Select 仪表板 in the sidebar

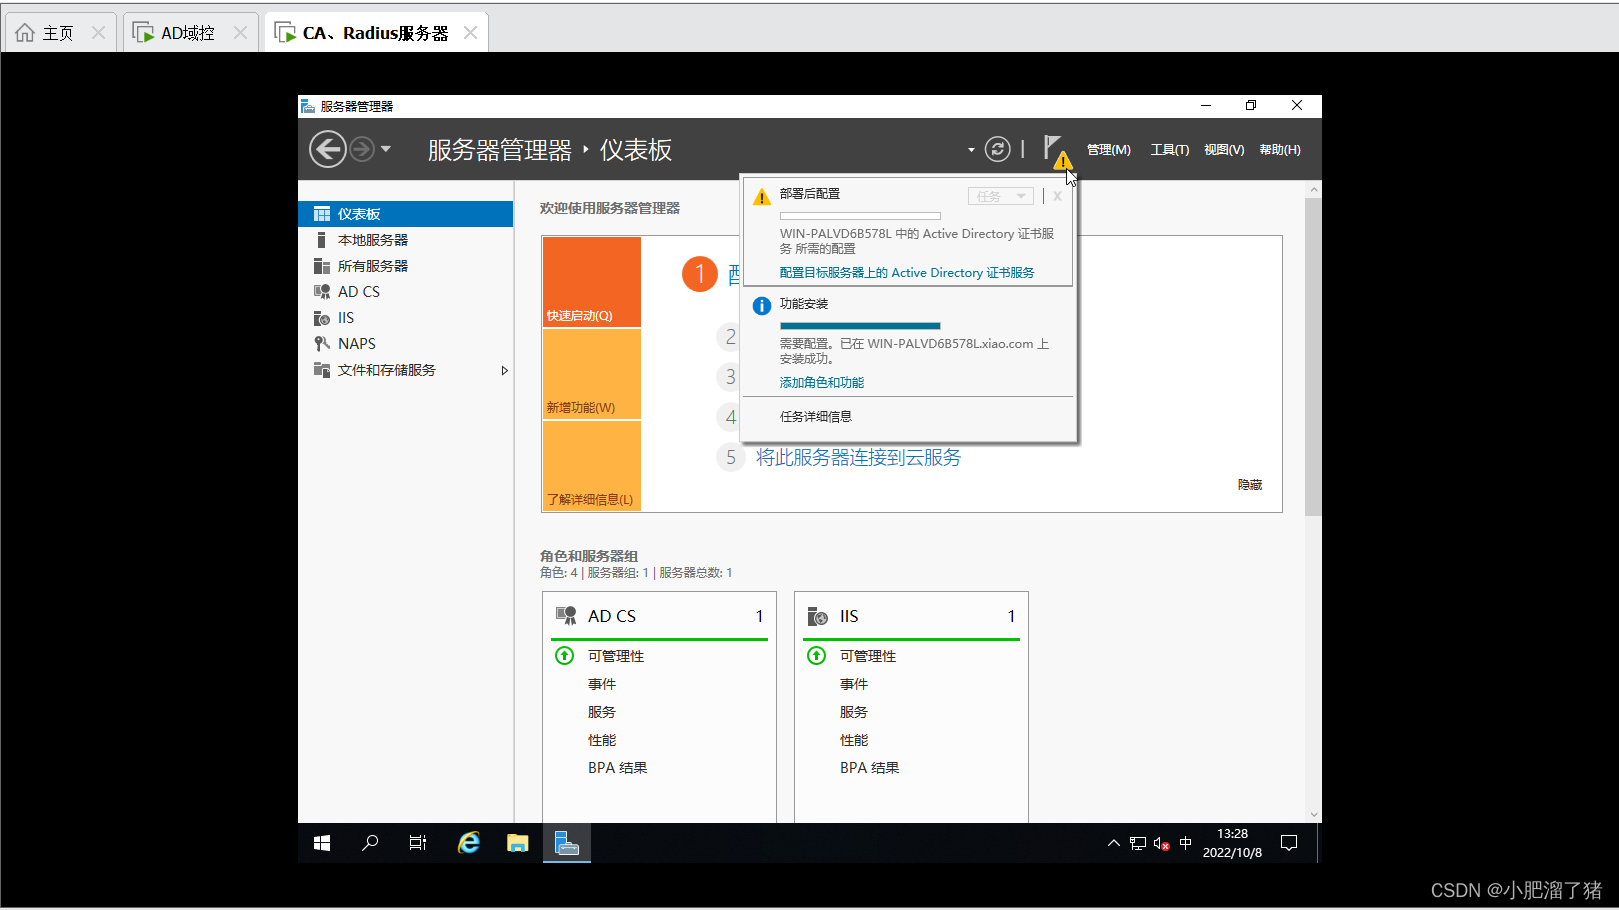tap(406, 214)
